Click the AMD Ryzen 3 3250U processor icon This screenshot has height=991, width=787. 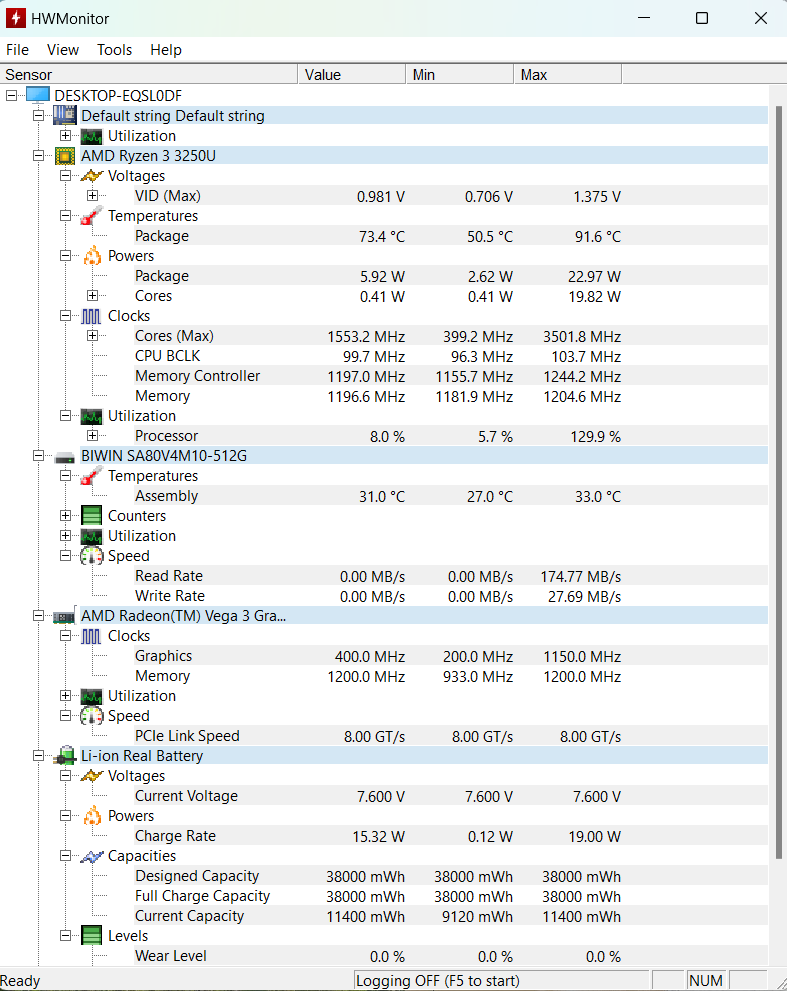coord(65,156)
